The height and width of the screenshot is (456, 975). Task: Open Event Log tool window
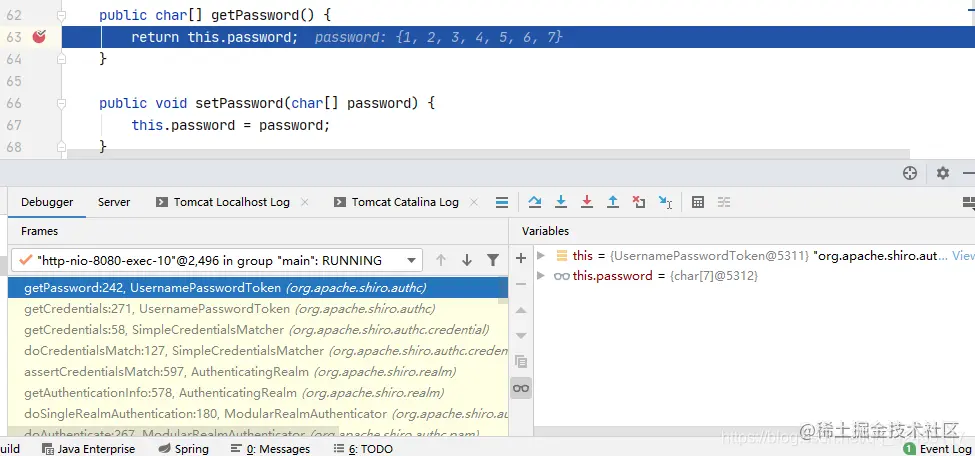[x=938, y=449]
